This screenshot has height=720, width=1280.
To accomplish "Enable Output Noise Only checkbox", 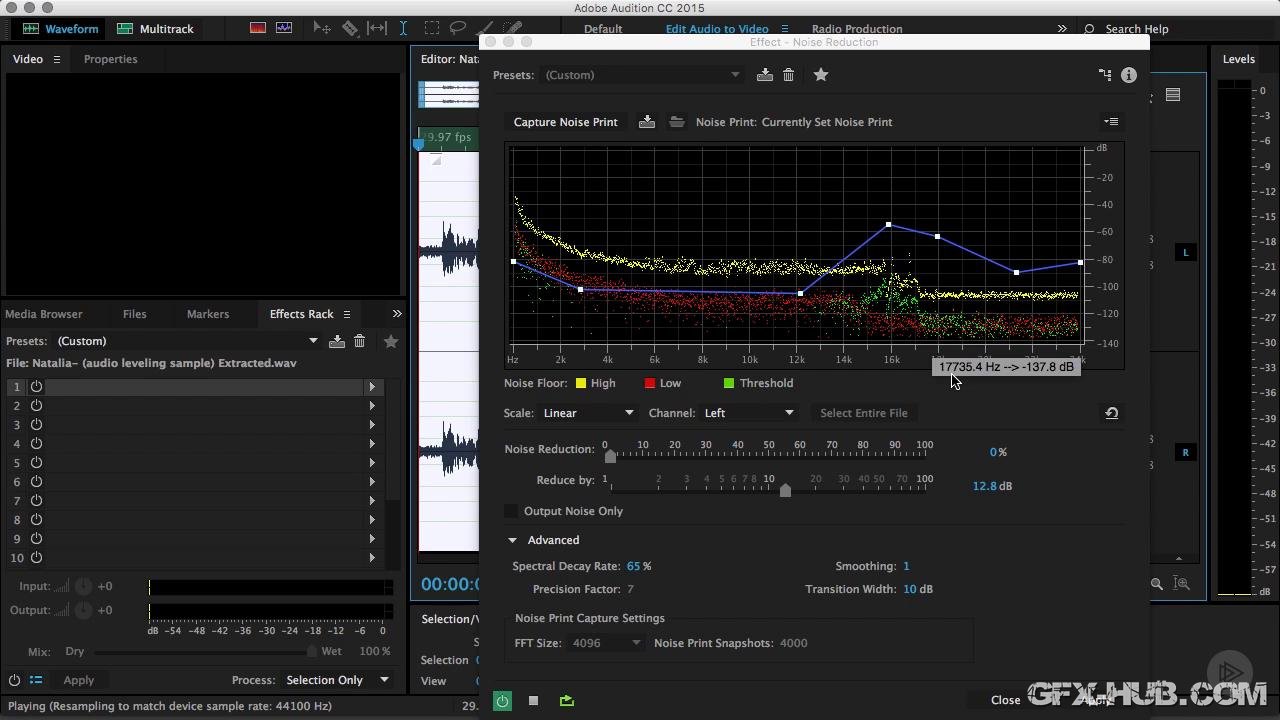I will click(512, 511).
